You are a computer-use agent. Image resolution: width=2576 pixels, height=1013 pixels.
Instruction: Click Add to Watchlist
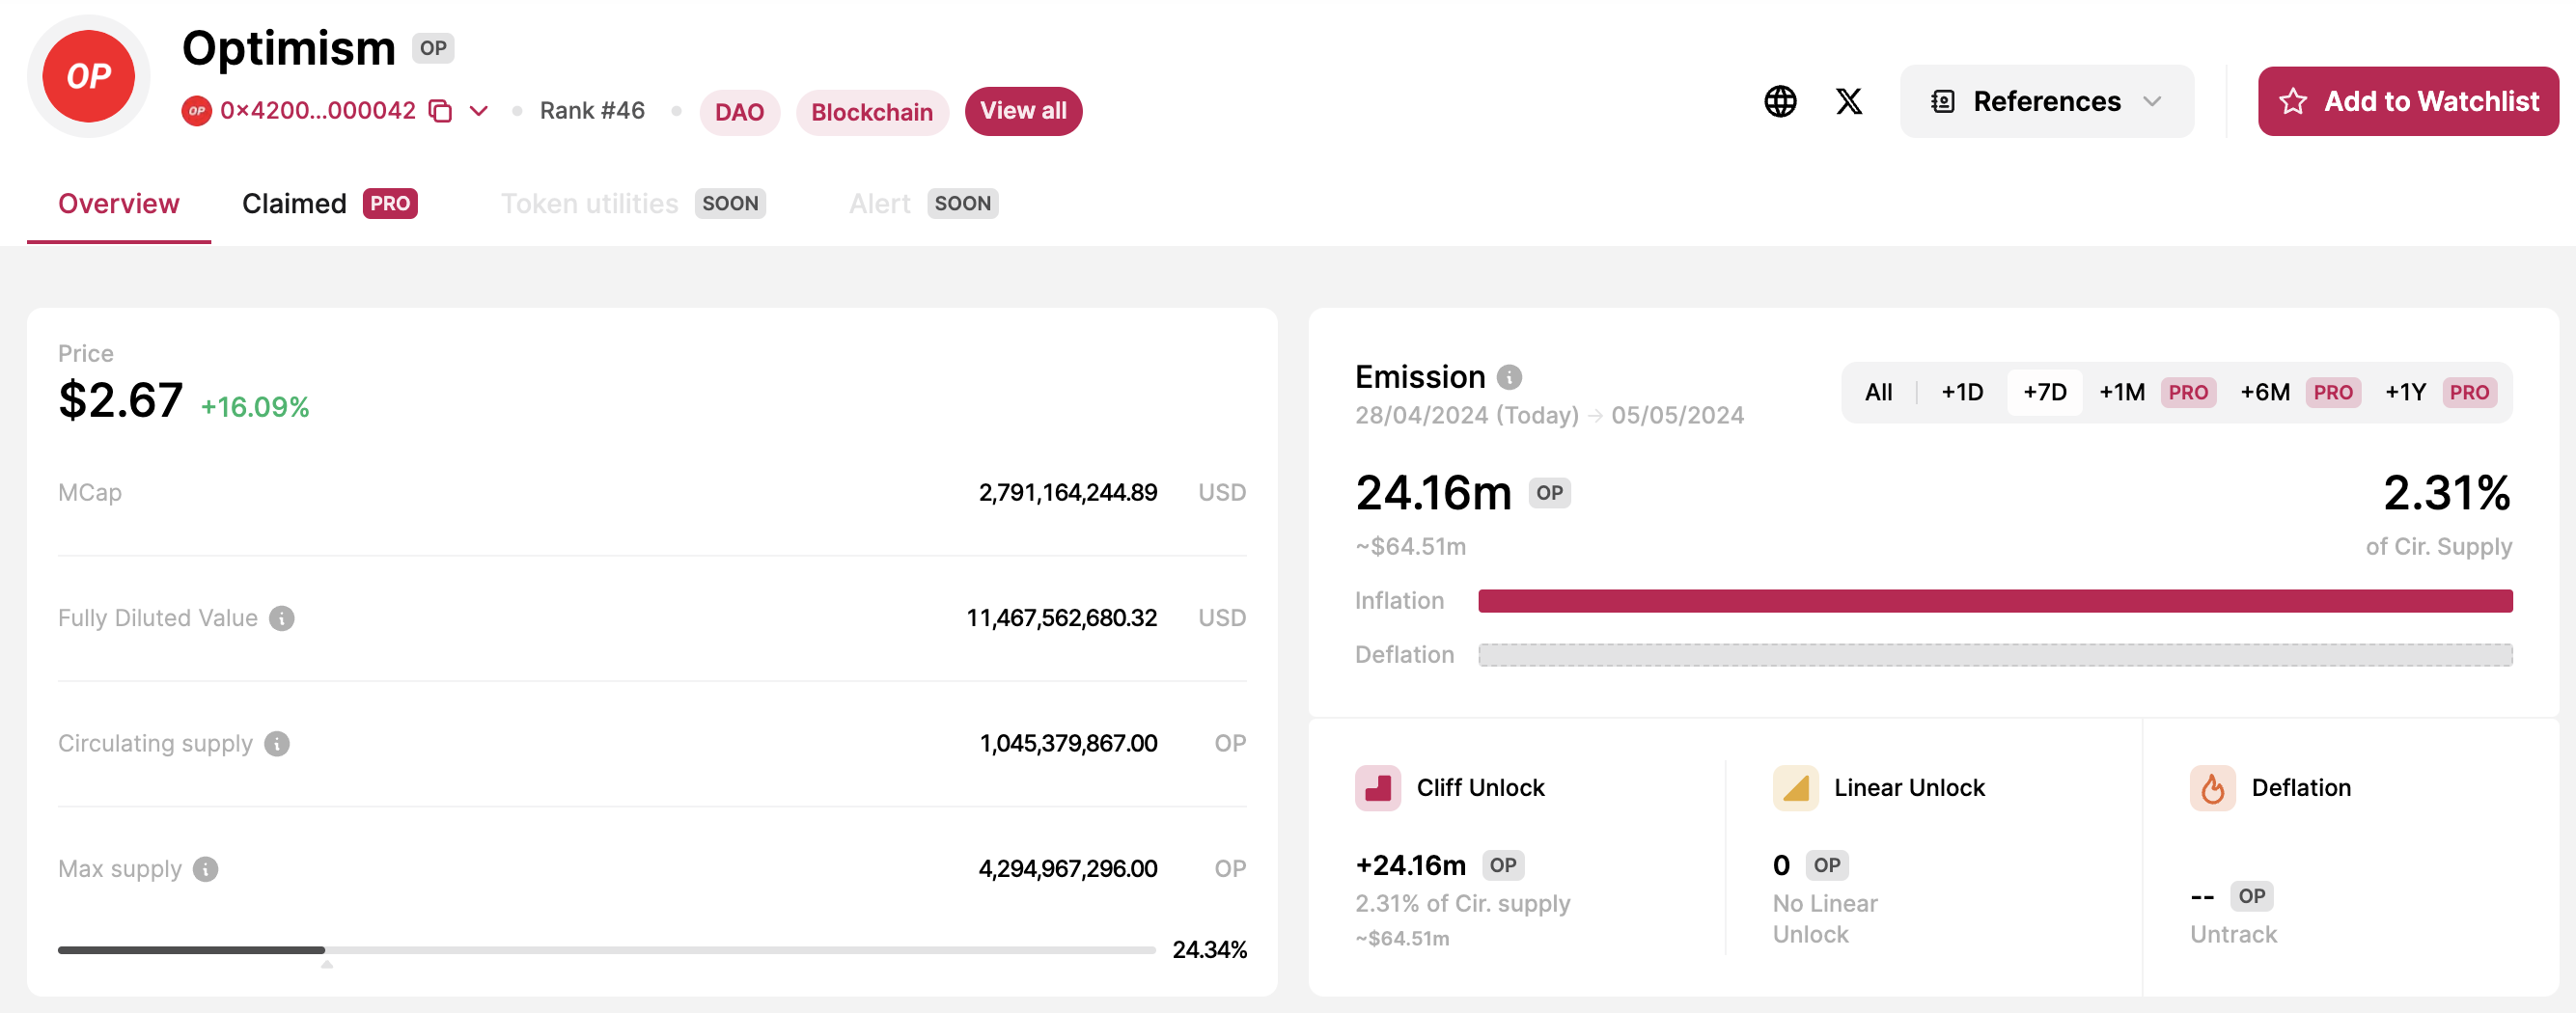2408,101
